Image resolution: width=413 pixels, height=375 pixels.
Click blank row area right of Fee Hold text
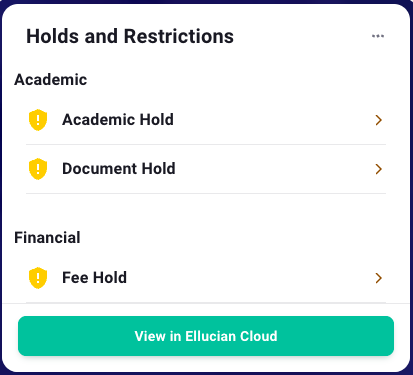[x=250, y=278]
